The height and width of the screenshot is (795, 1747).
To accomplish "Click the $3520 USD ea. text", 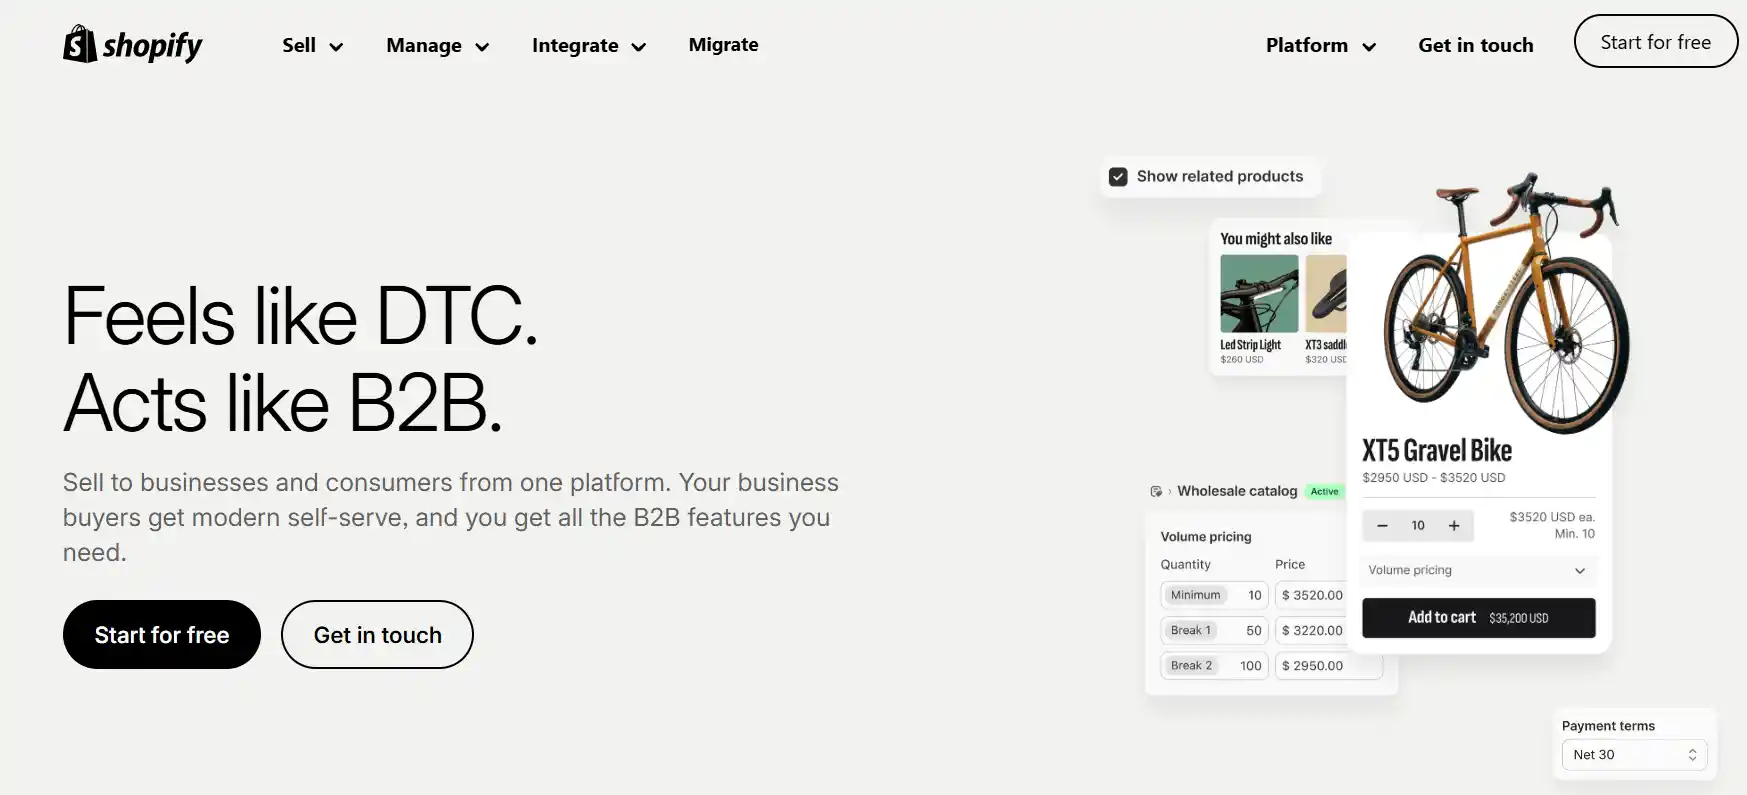I will (1552, 517).
